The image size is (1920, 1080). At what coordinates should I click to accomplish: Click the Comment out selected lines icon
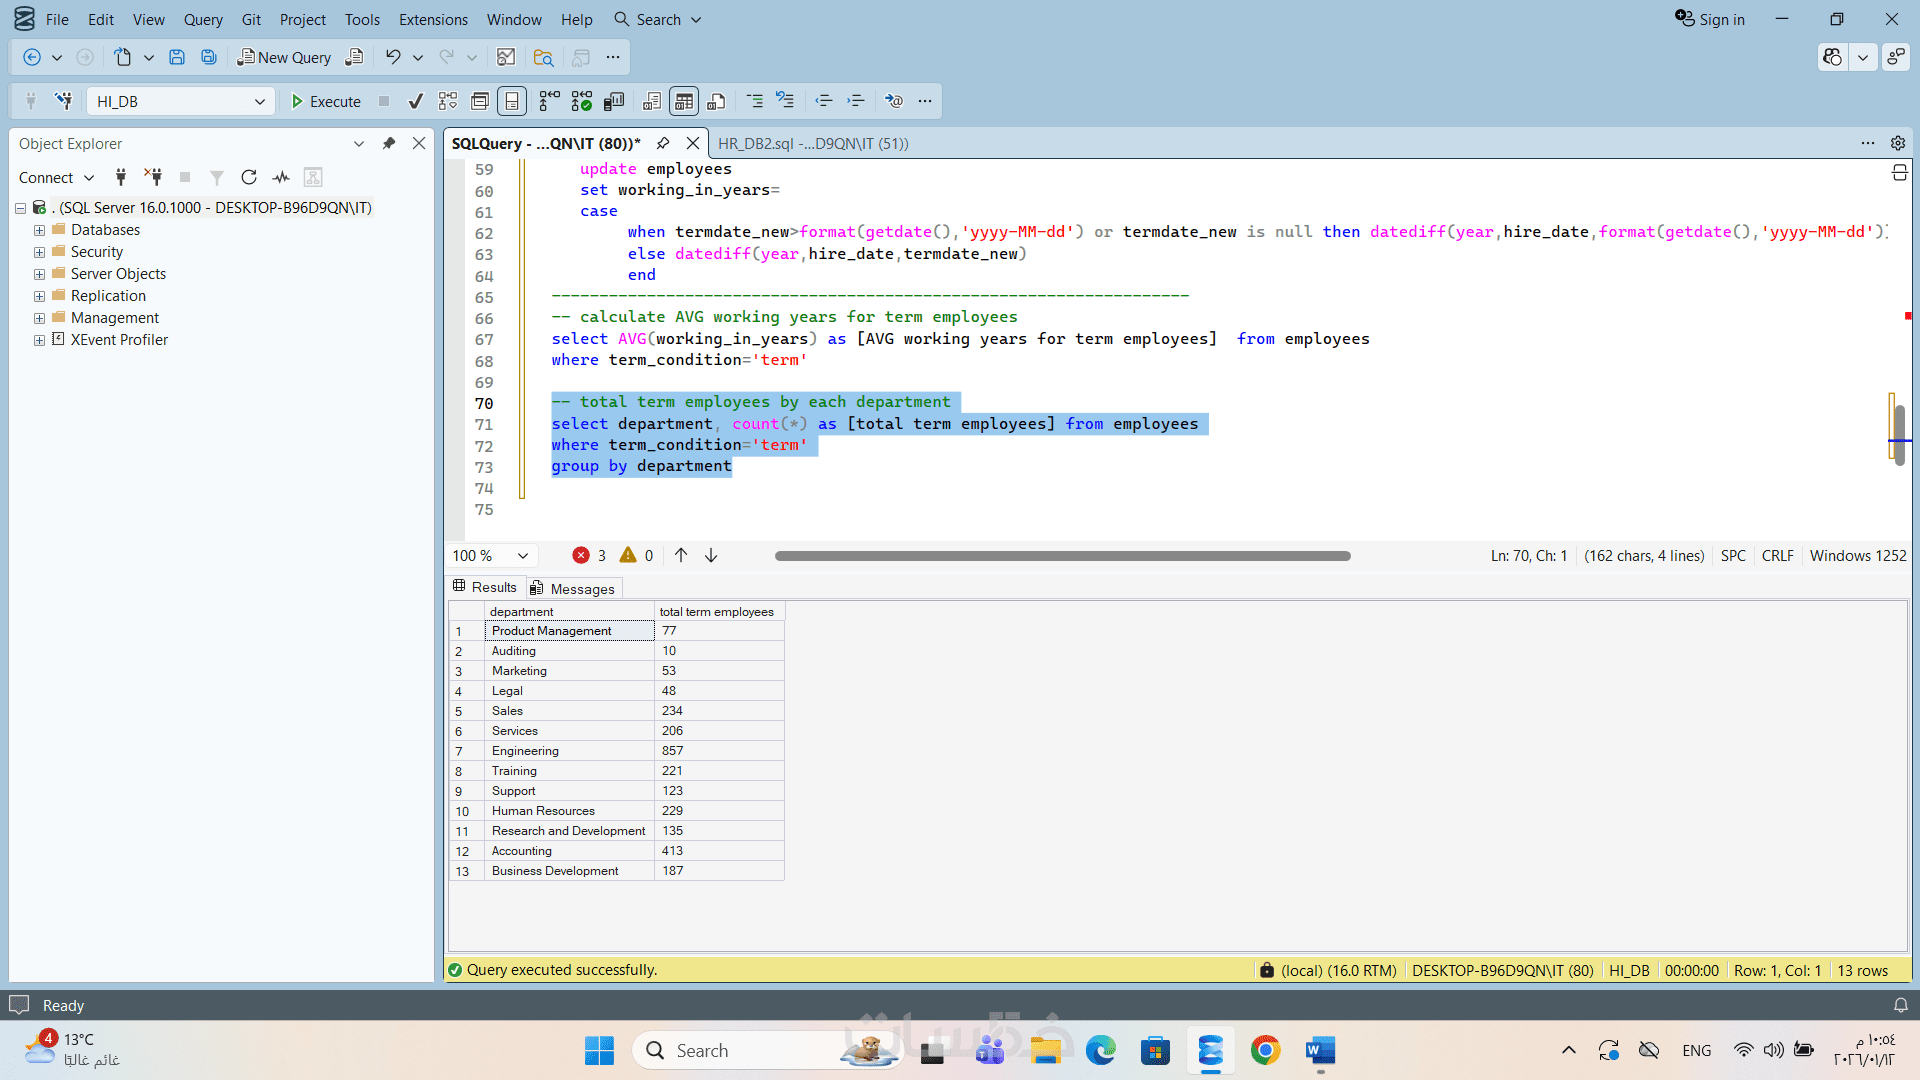(755, 101)
